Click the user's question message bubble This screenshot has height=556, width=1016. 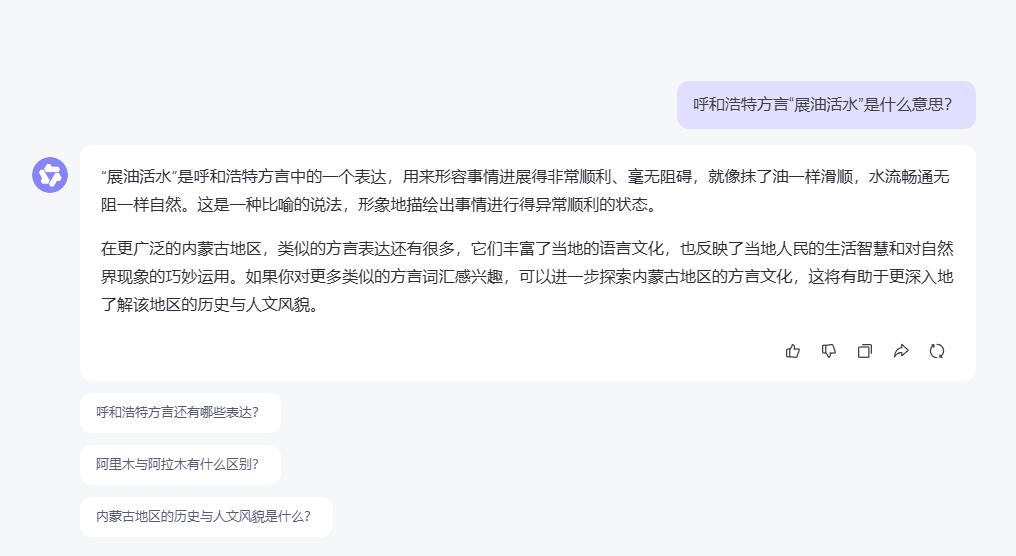825,105
